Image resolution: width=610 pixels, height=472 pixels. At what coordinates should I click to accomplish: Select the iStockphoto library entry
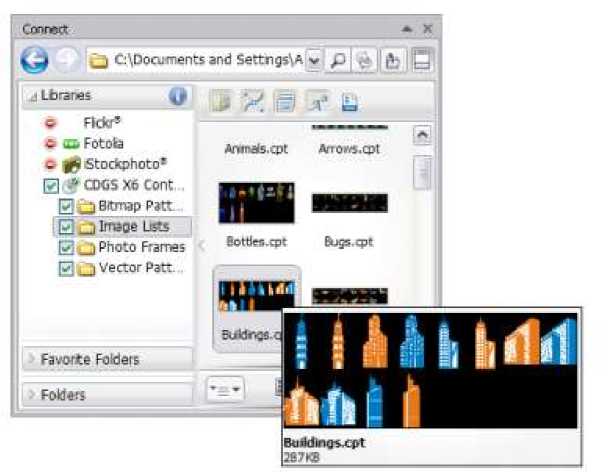point(125,164)
